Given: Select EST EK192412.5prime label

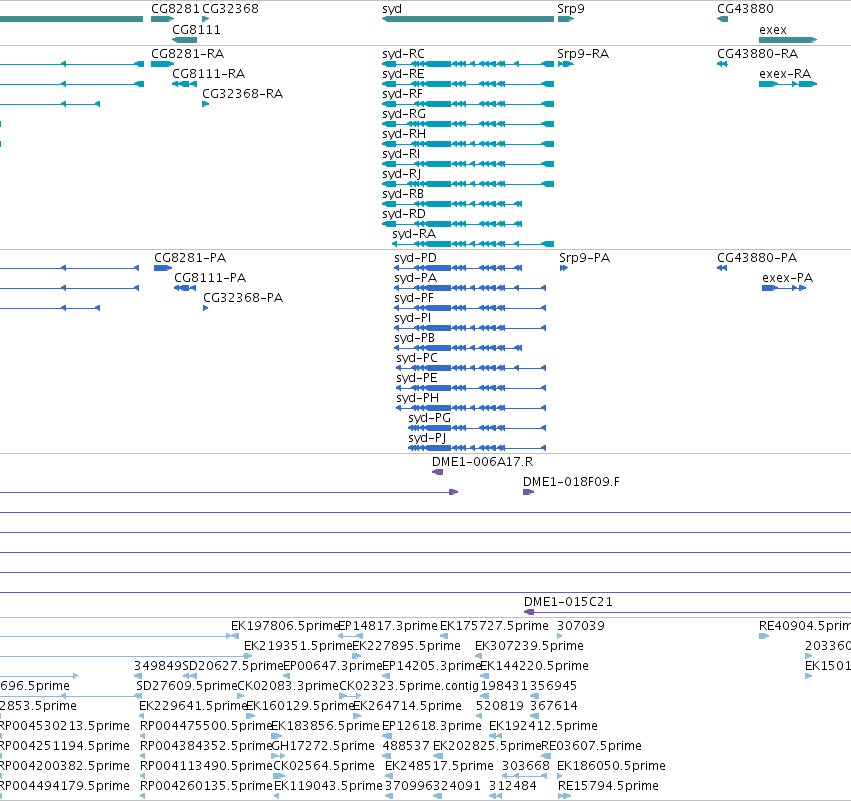Looking at the screenshot, I should [543, 726].
